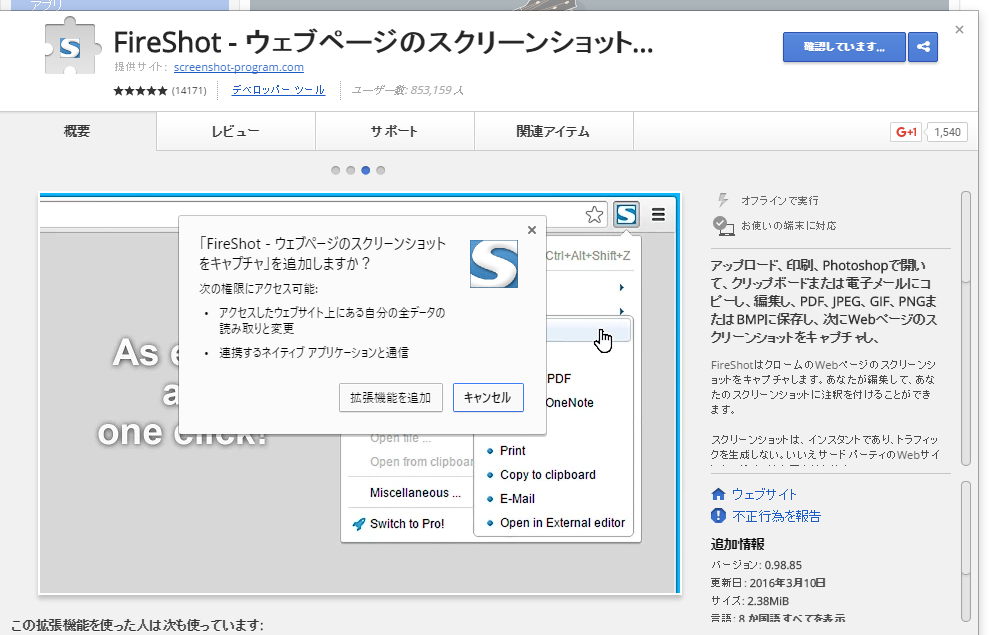The width and height of the screenshot is (989, 635).
Task: Click the G+1 button
Action: point(907,132)
